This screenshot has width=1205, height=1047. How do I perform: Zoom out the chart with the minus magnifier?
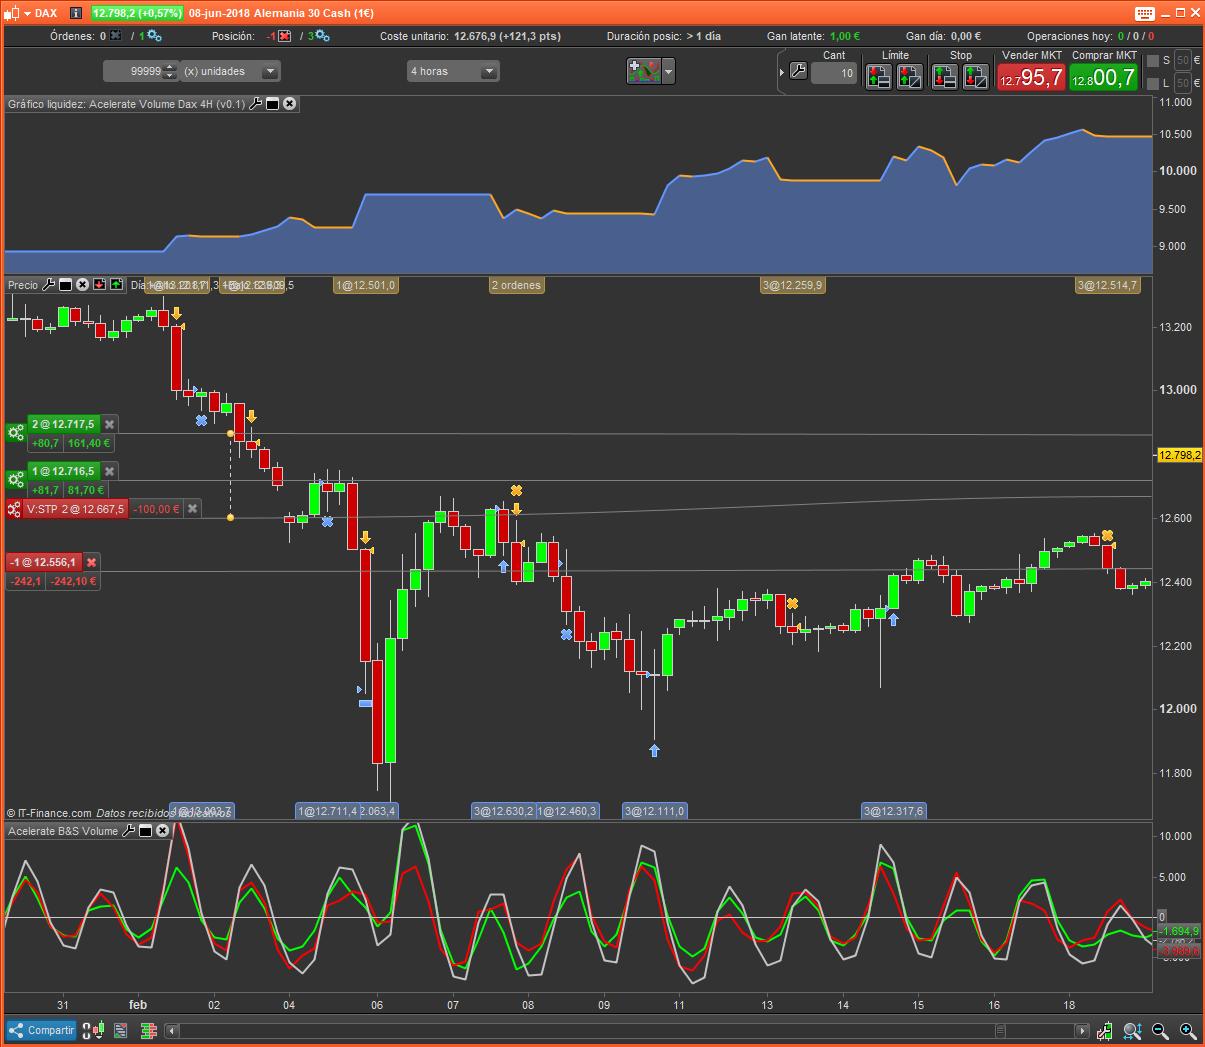click(1160, 1031)
